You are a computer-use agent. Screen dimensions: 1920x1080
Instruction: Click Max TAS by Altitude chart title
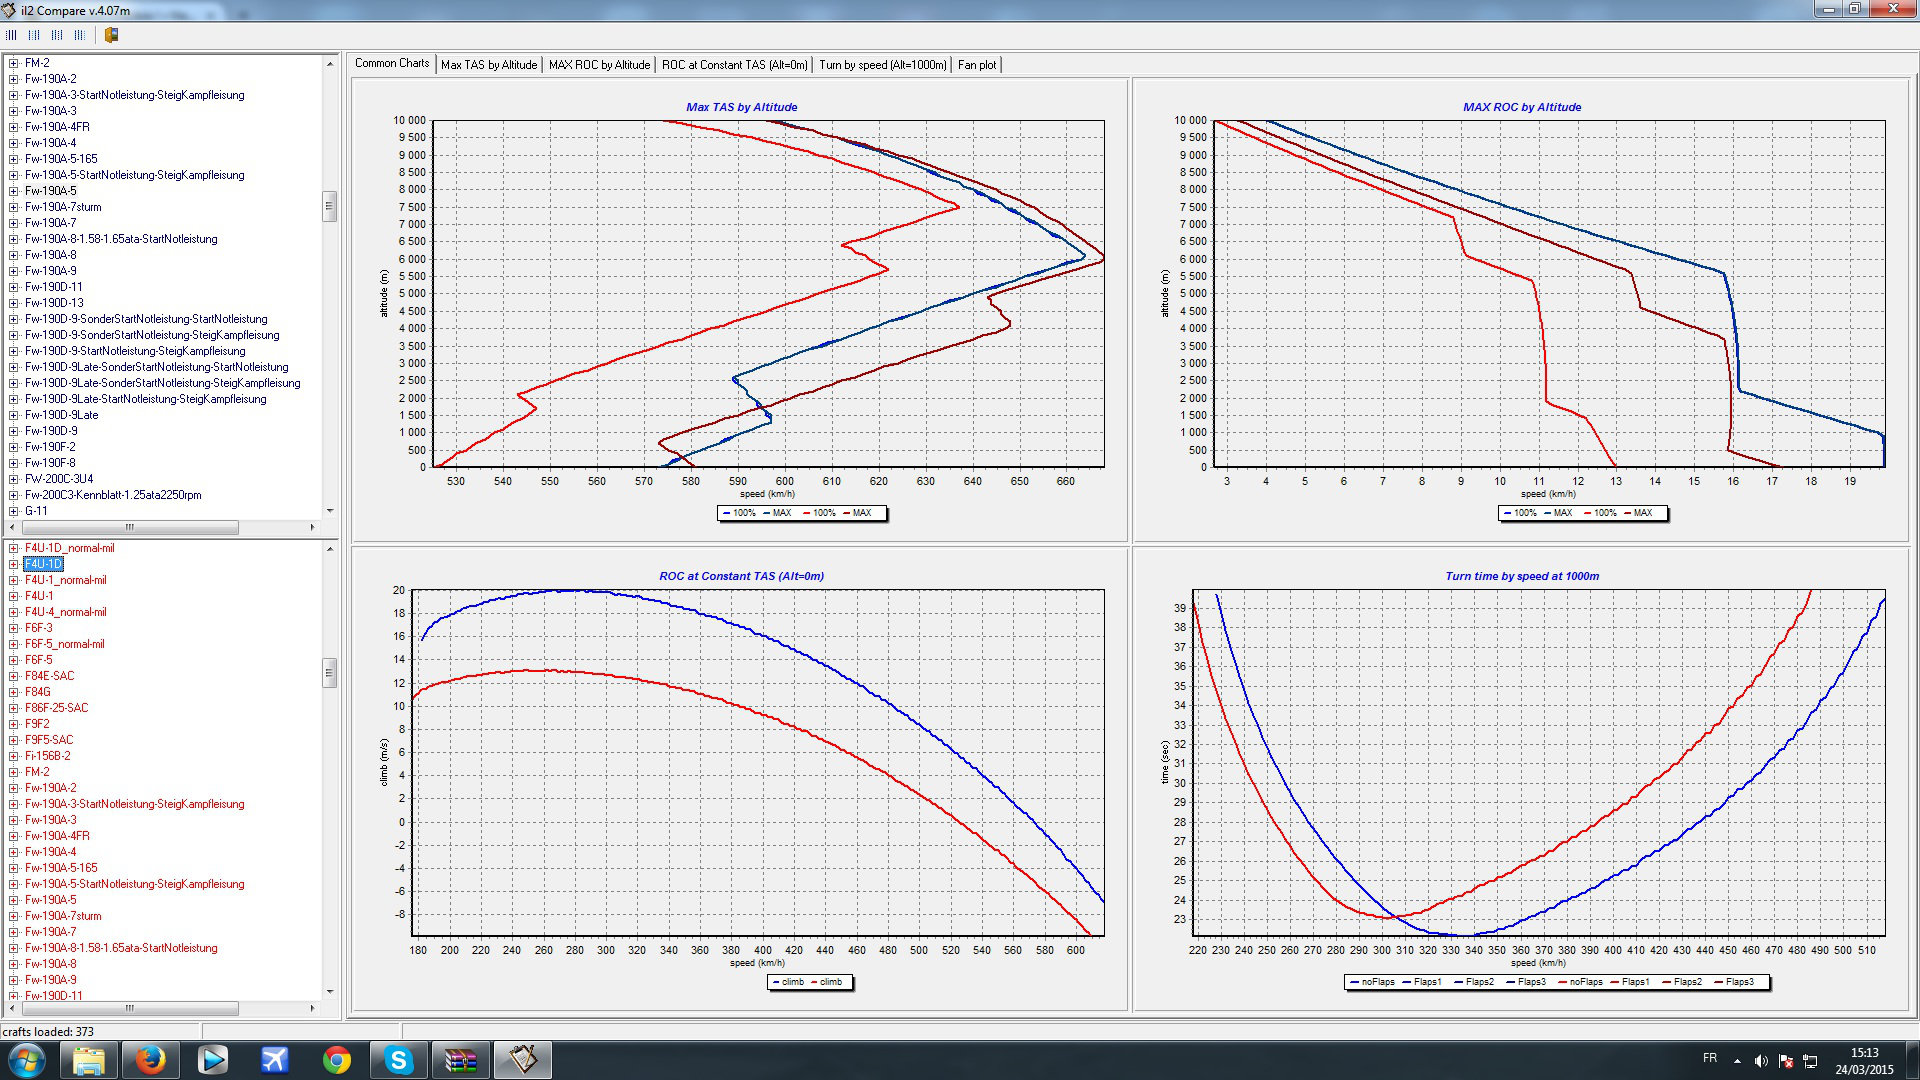[741, 107]
